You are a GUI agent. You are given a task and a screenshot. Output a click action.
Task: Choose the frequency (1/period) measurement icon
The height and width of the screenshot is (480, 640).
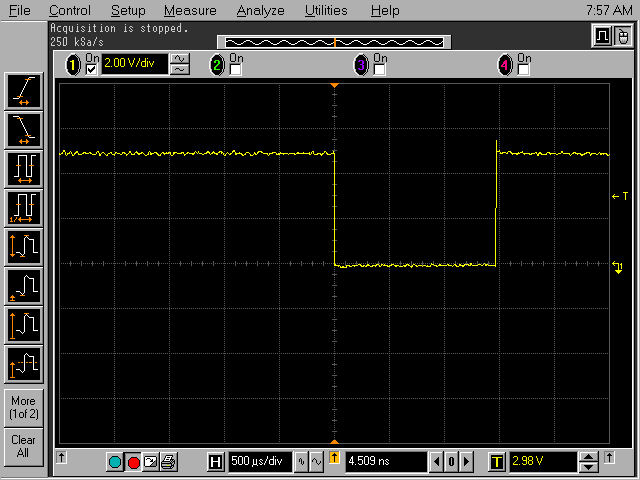point(24,208)
